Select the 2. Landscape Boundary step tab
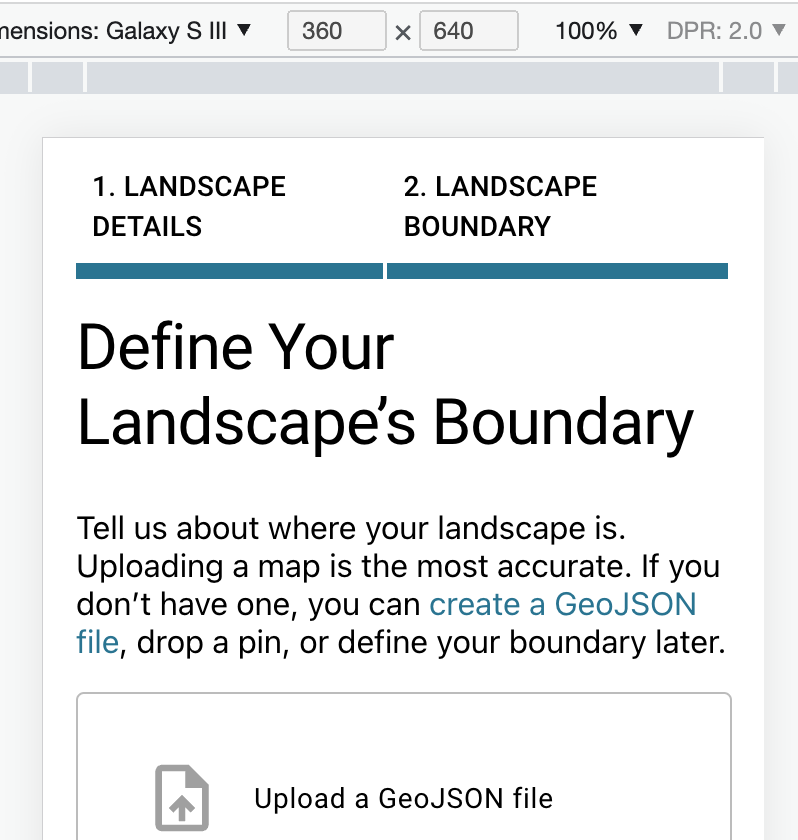 [500, 206]
